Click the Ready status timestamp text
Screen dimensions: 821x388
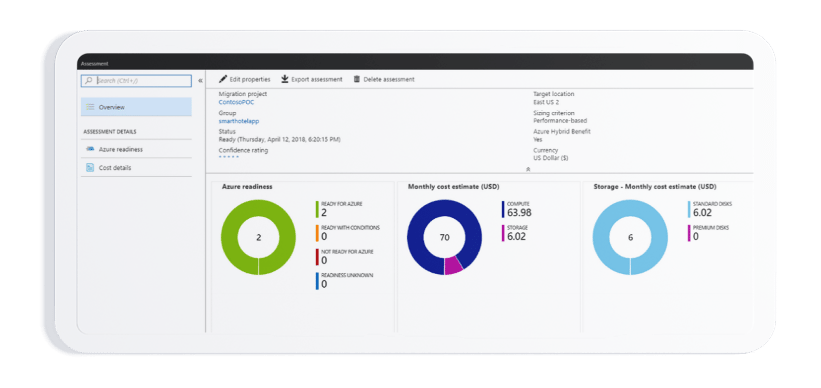click(280, 139)
